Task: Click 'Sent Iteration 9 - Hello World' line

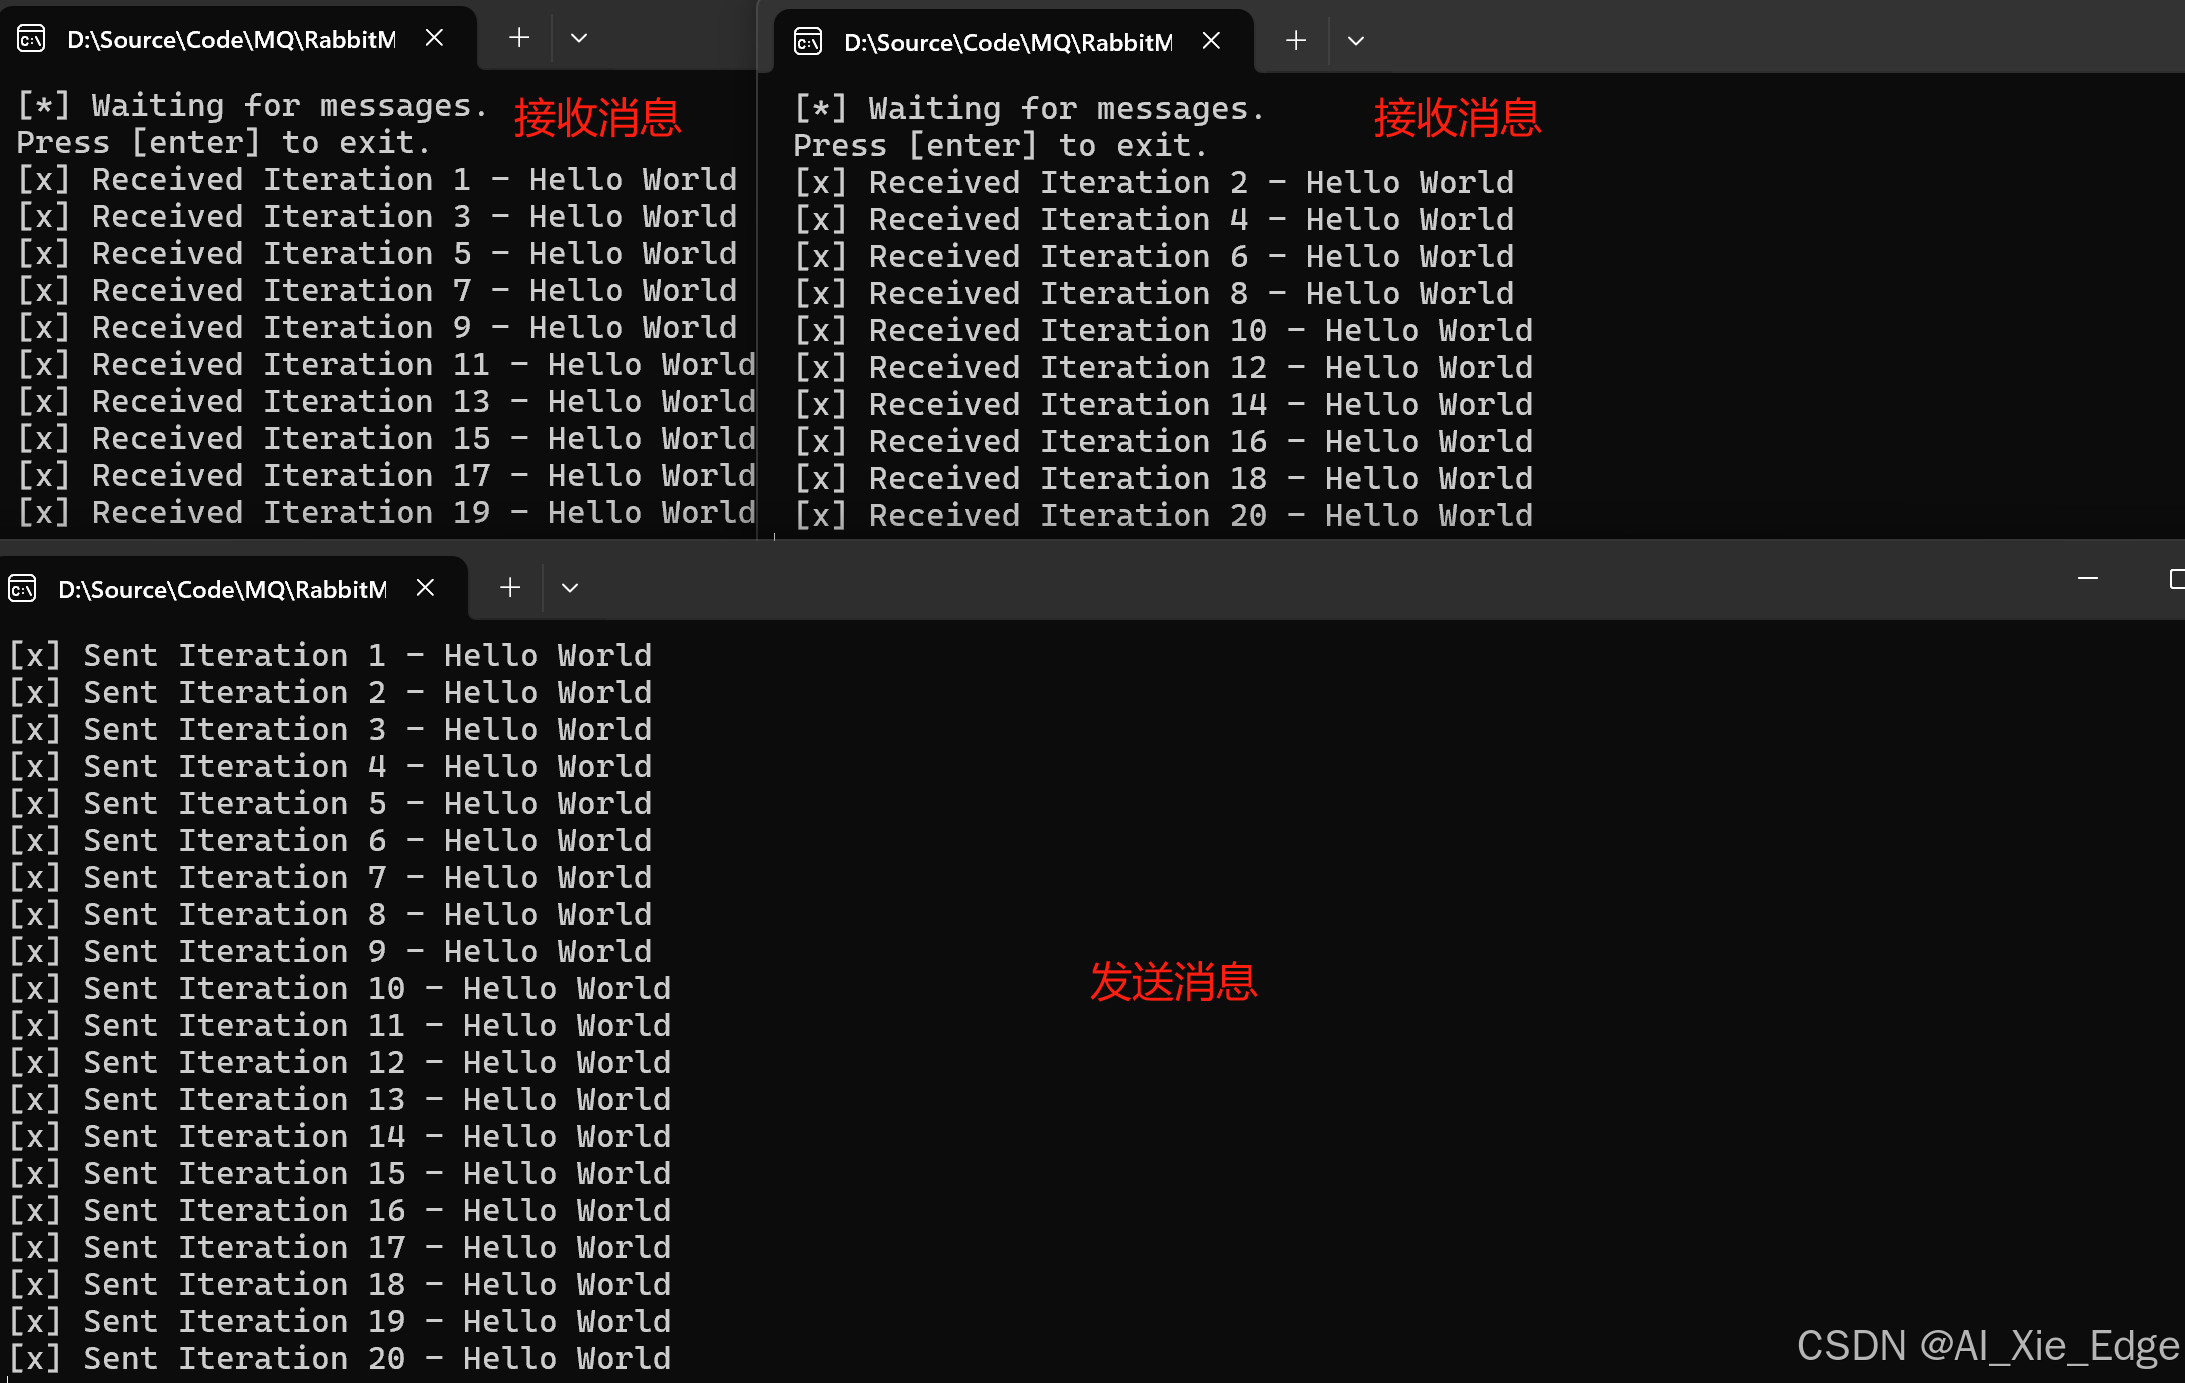Action: pyautogui.click(x=331, y=952)
